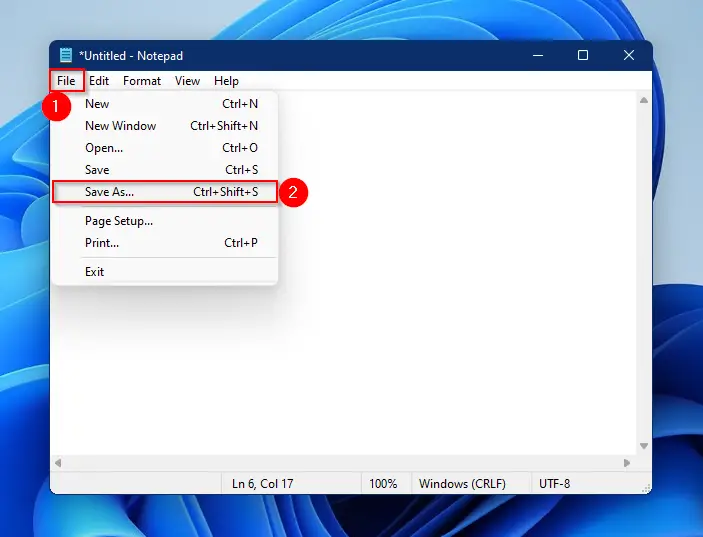Click the horizontal scrollbar right arrow
Image resolution: width=703 pixels, height=537 pixels.
(x=627, y=463)
